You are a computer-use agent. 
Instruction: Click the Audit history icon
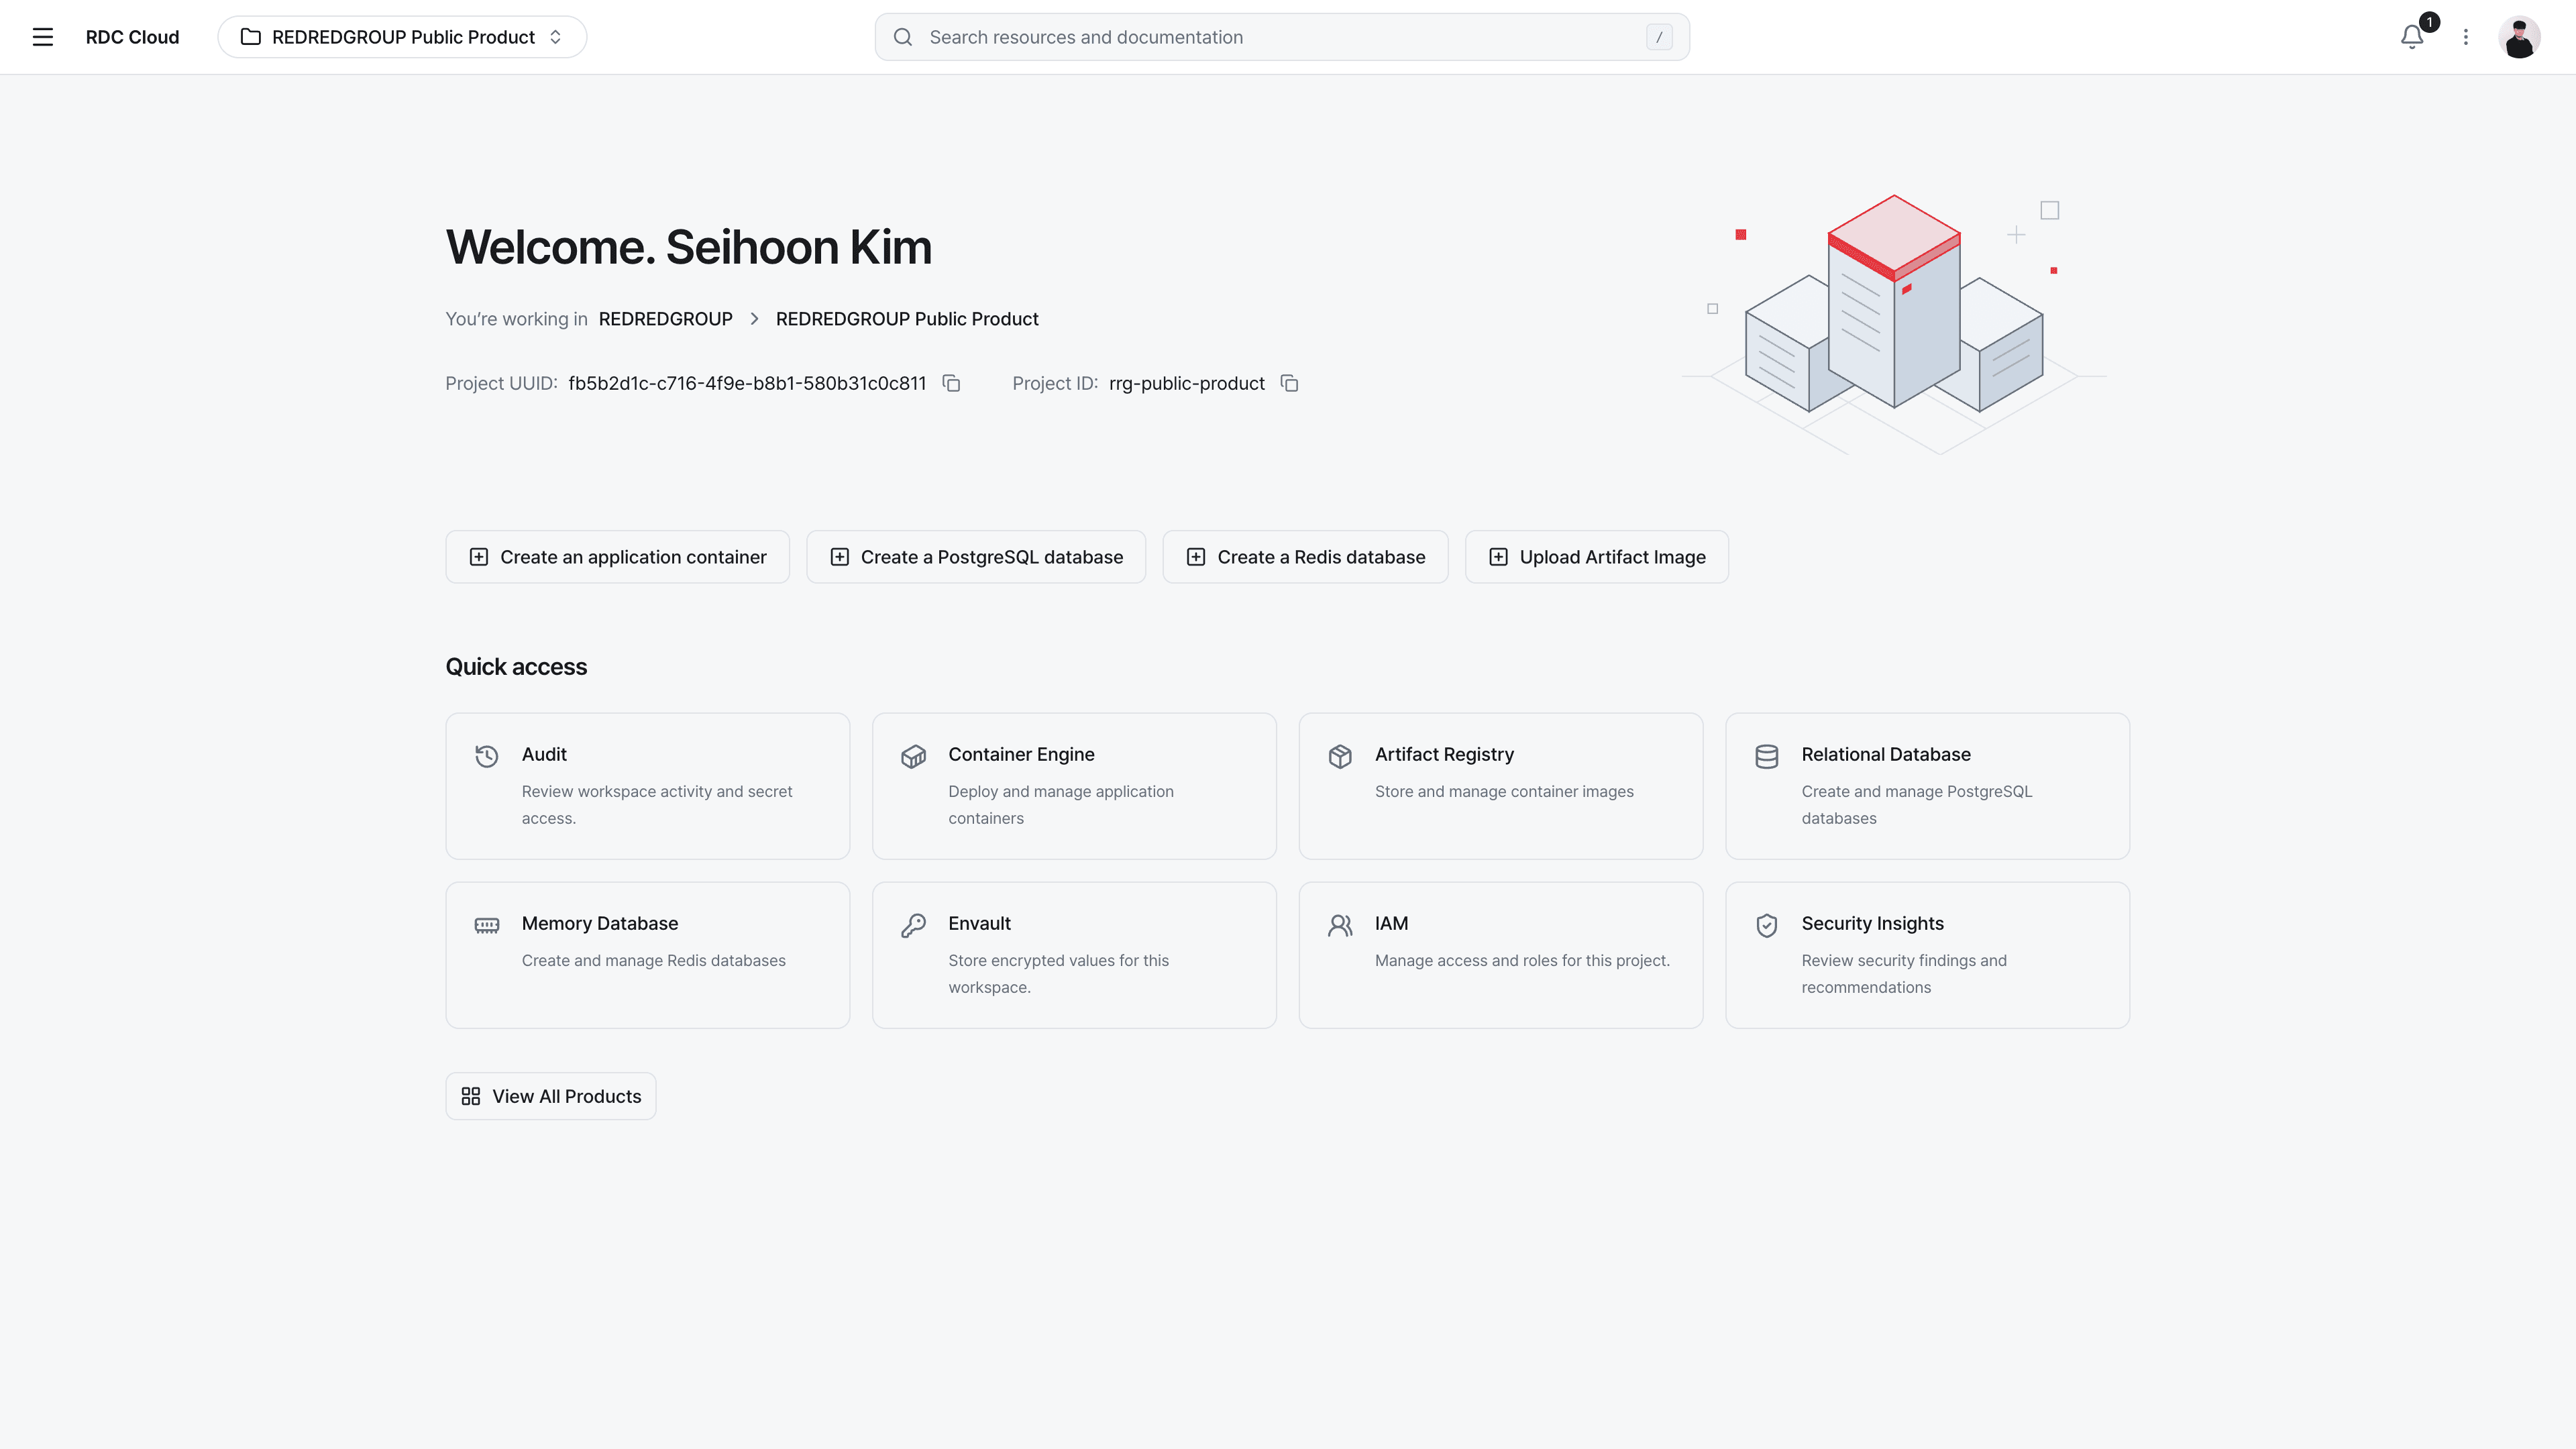point(487,756)
